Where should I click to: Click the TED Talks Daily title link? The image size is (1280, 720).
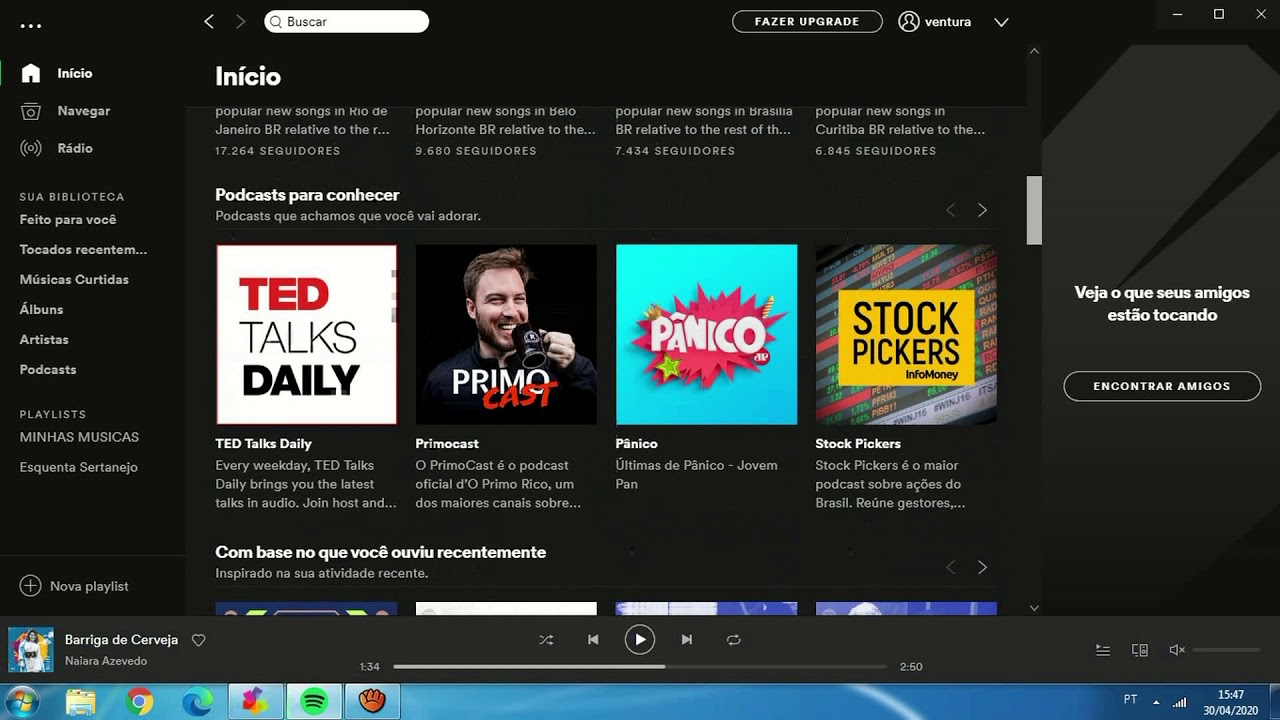point(264,443)
